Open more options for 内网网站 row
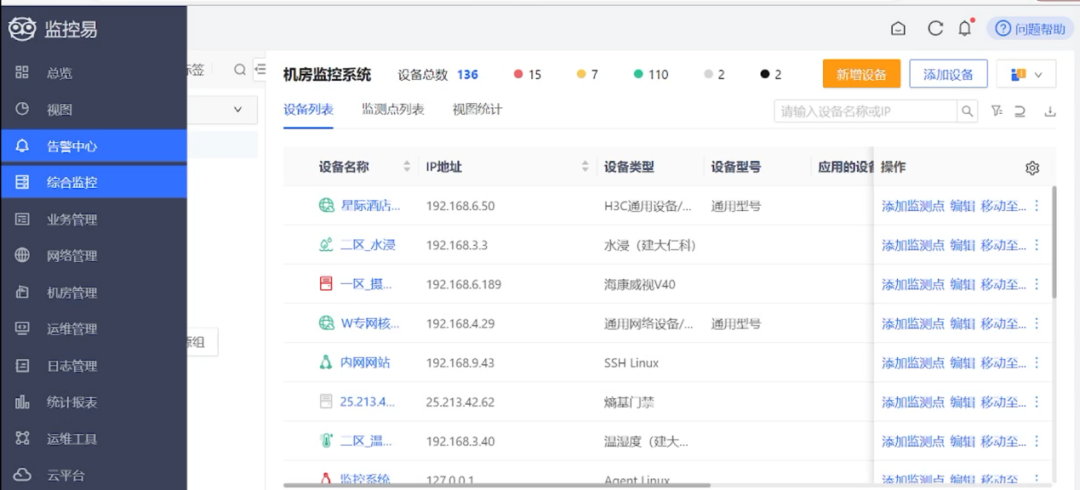This screenshot has width=1080, height=490. click(1037, 363)
